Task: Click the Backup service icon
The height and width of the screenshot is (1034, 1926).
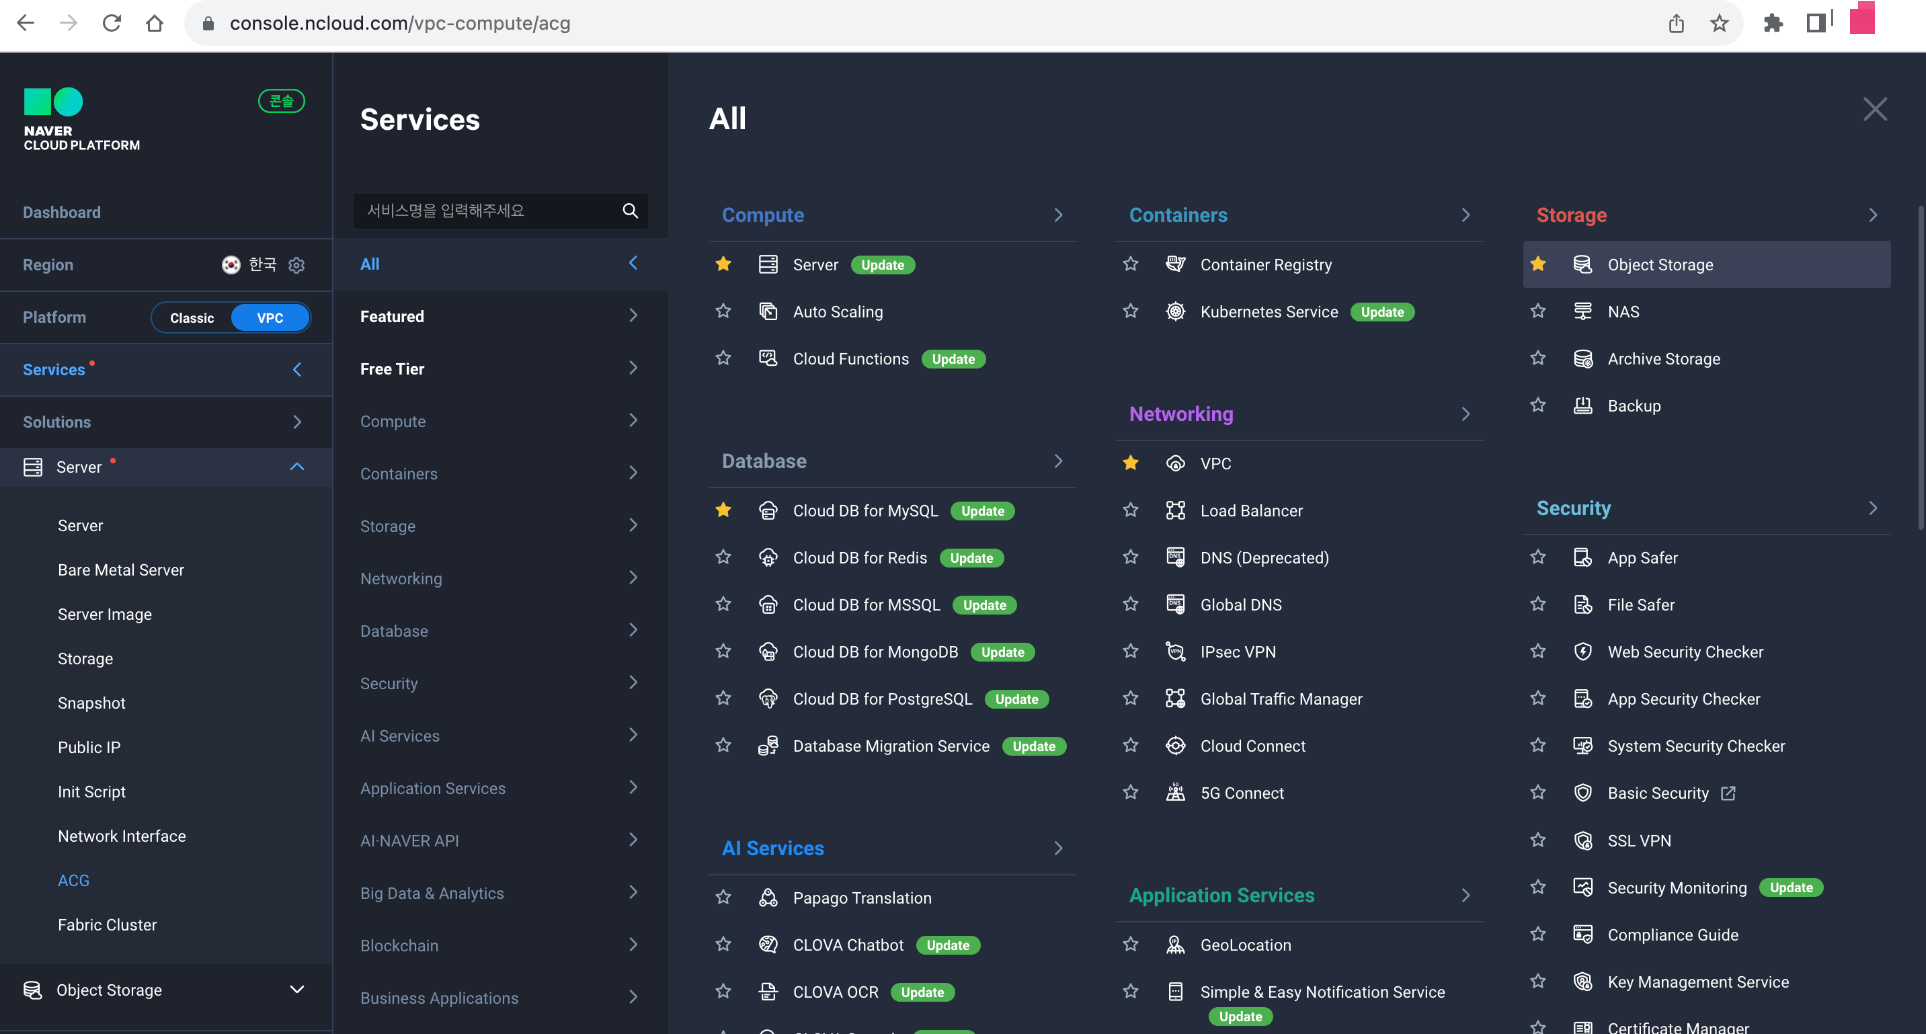Action: click(x=1583, y=405)
